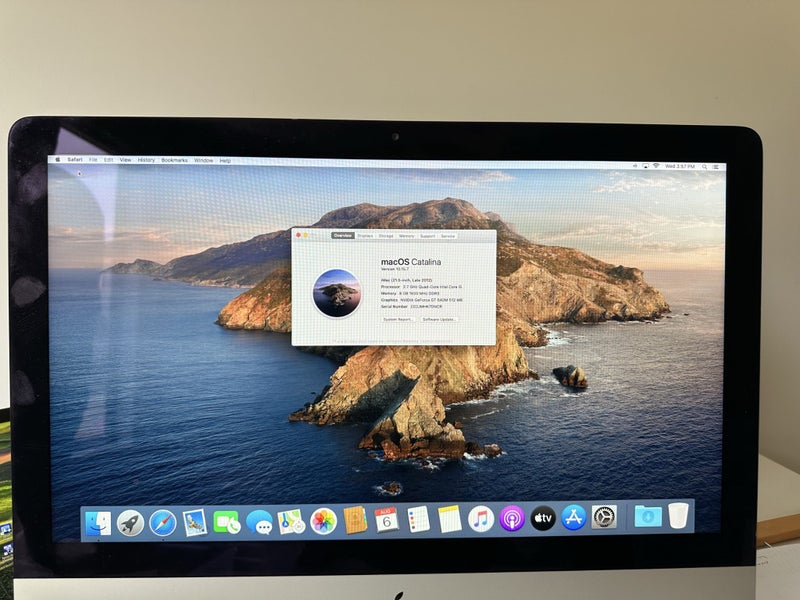The width and height of the screenshot is (800, 600).
Task: Open the Safari application menu
Action: tap(74, 160)
